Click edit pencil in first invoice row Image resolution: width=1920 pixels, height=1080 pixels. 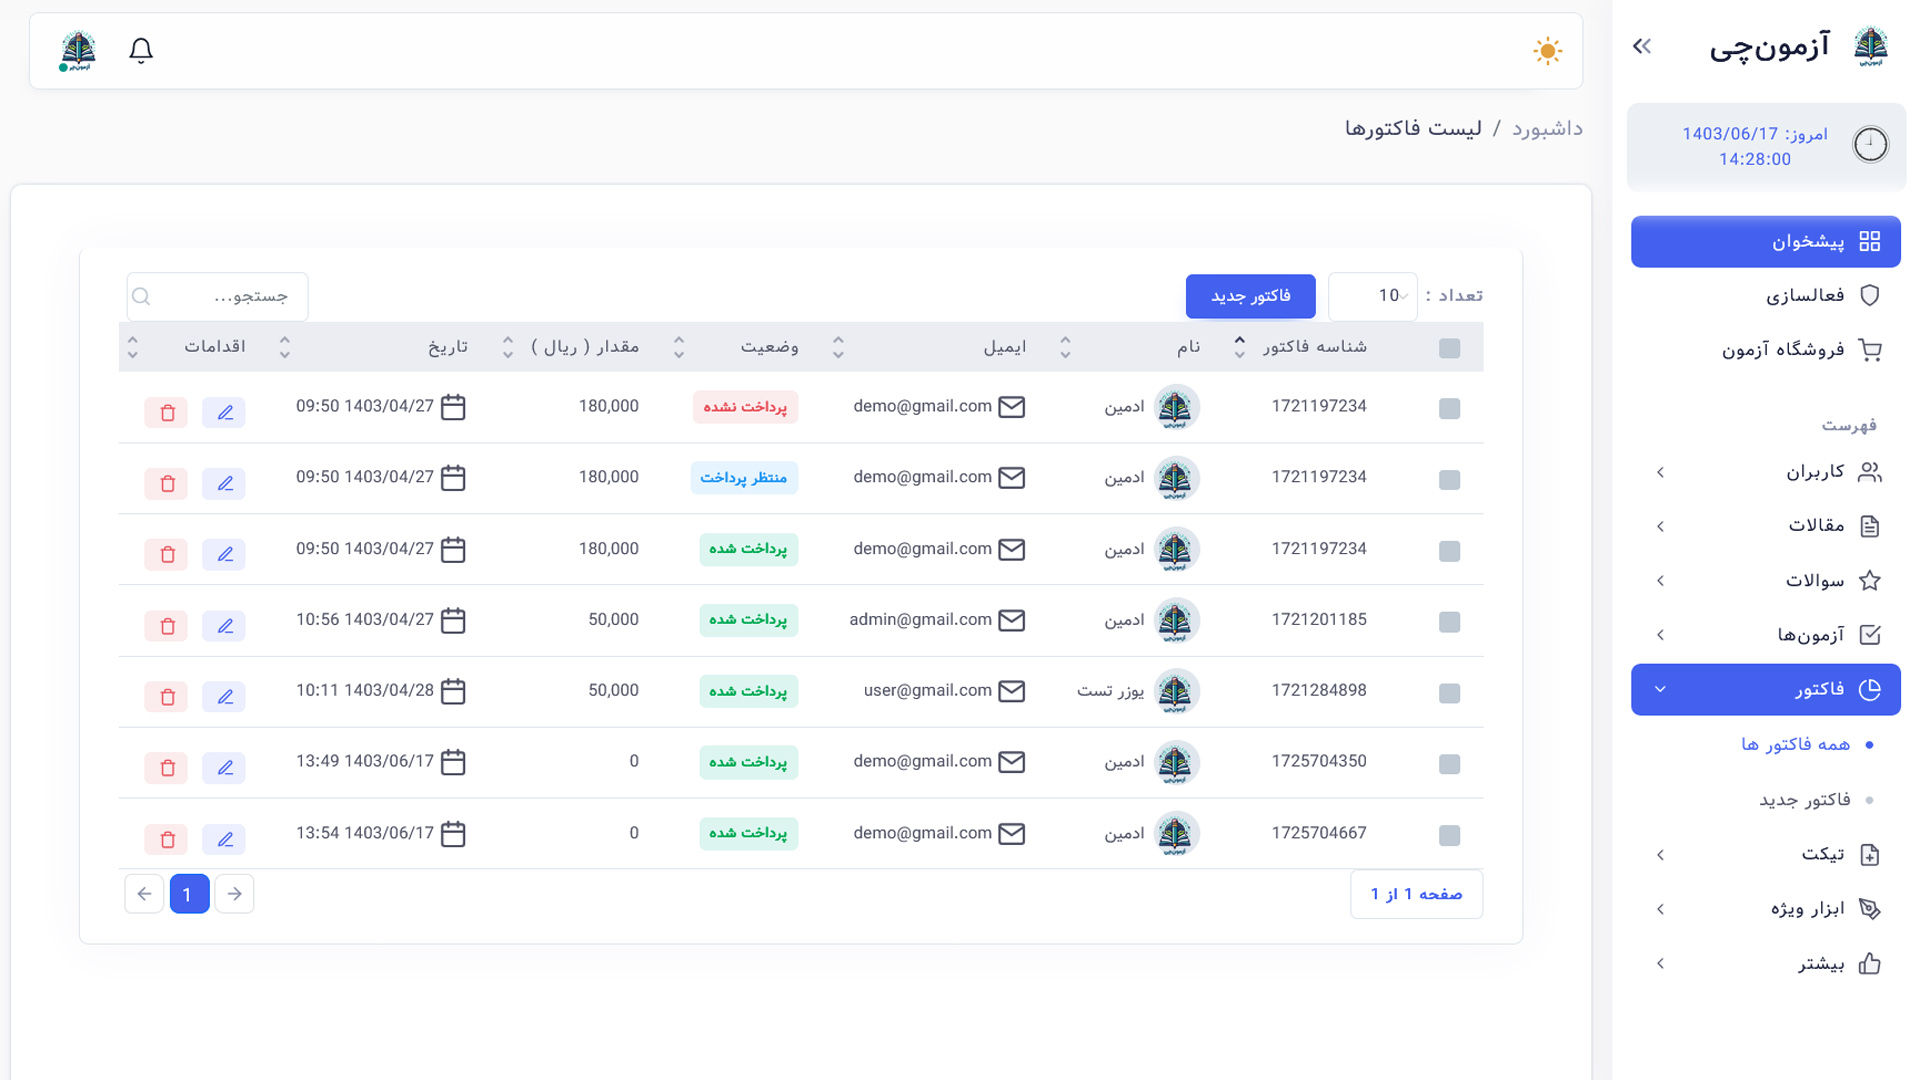click(224, 412)
